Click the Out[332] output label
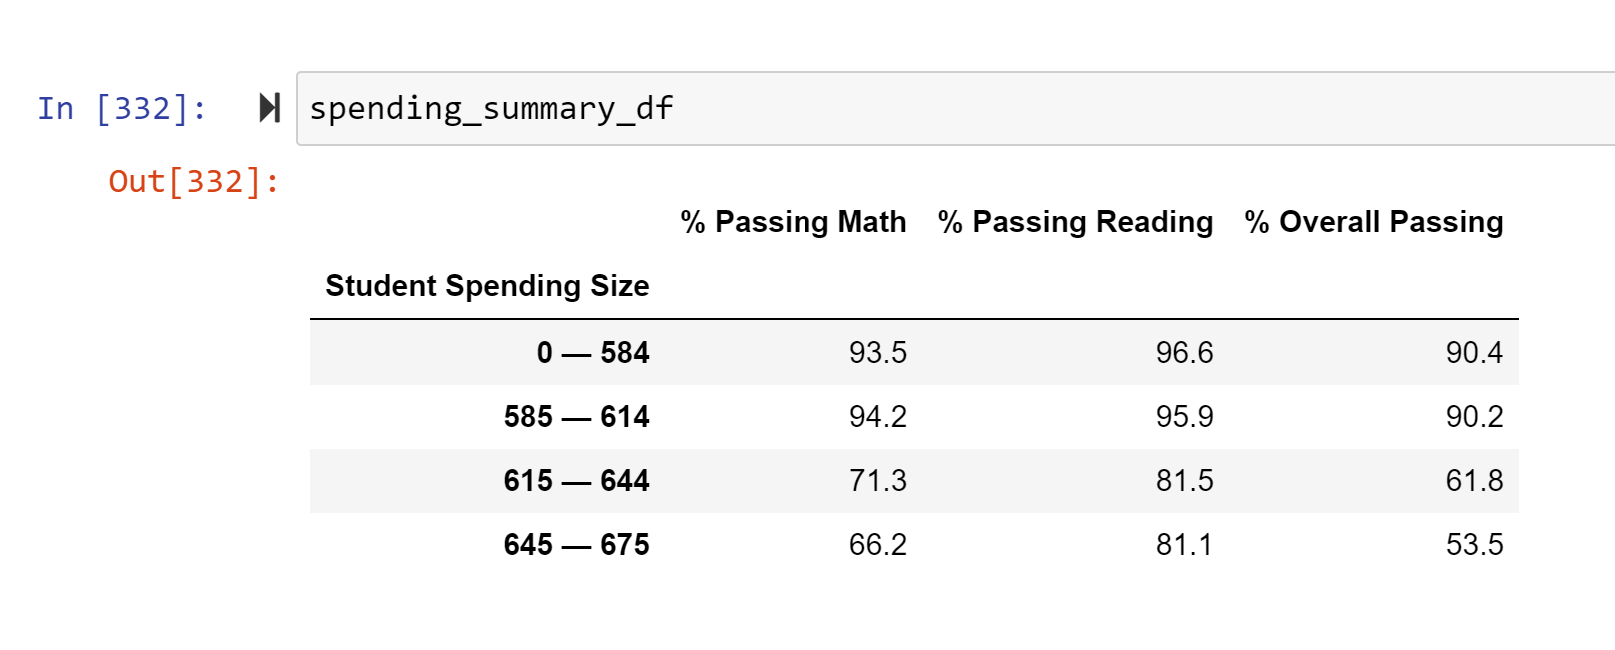The height and width of the screenshot is (650, 1615). pyautogui.click(x=192, y=180)
